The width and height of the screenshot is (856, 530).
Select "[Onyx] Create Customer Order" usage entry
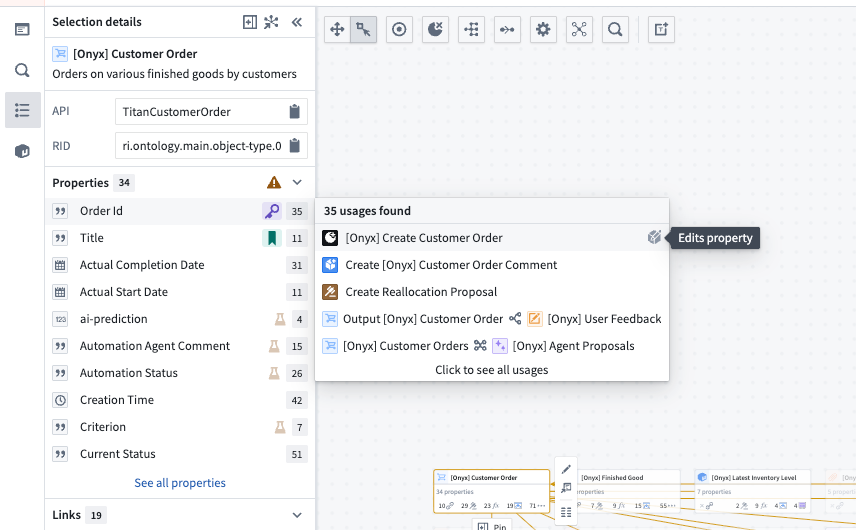click(424, 238)
